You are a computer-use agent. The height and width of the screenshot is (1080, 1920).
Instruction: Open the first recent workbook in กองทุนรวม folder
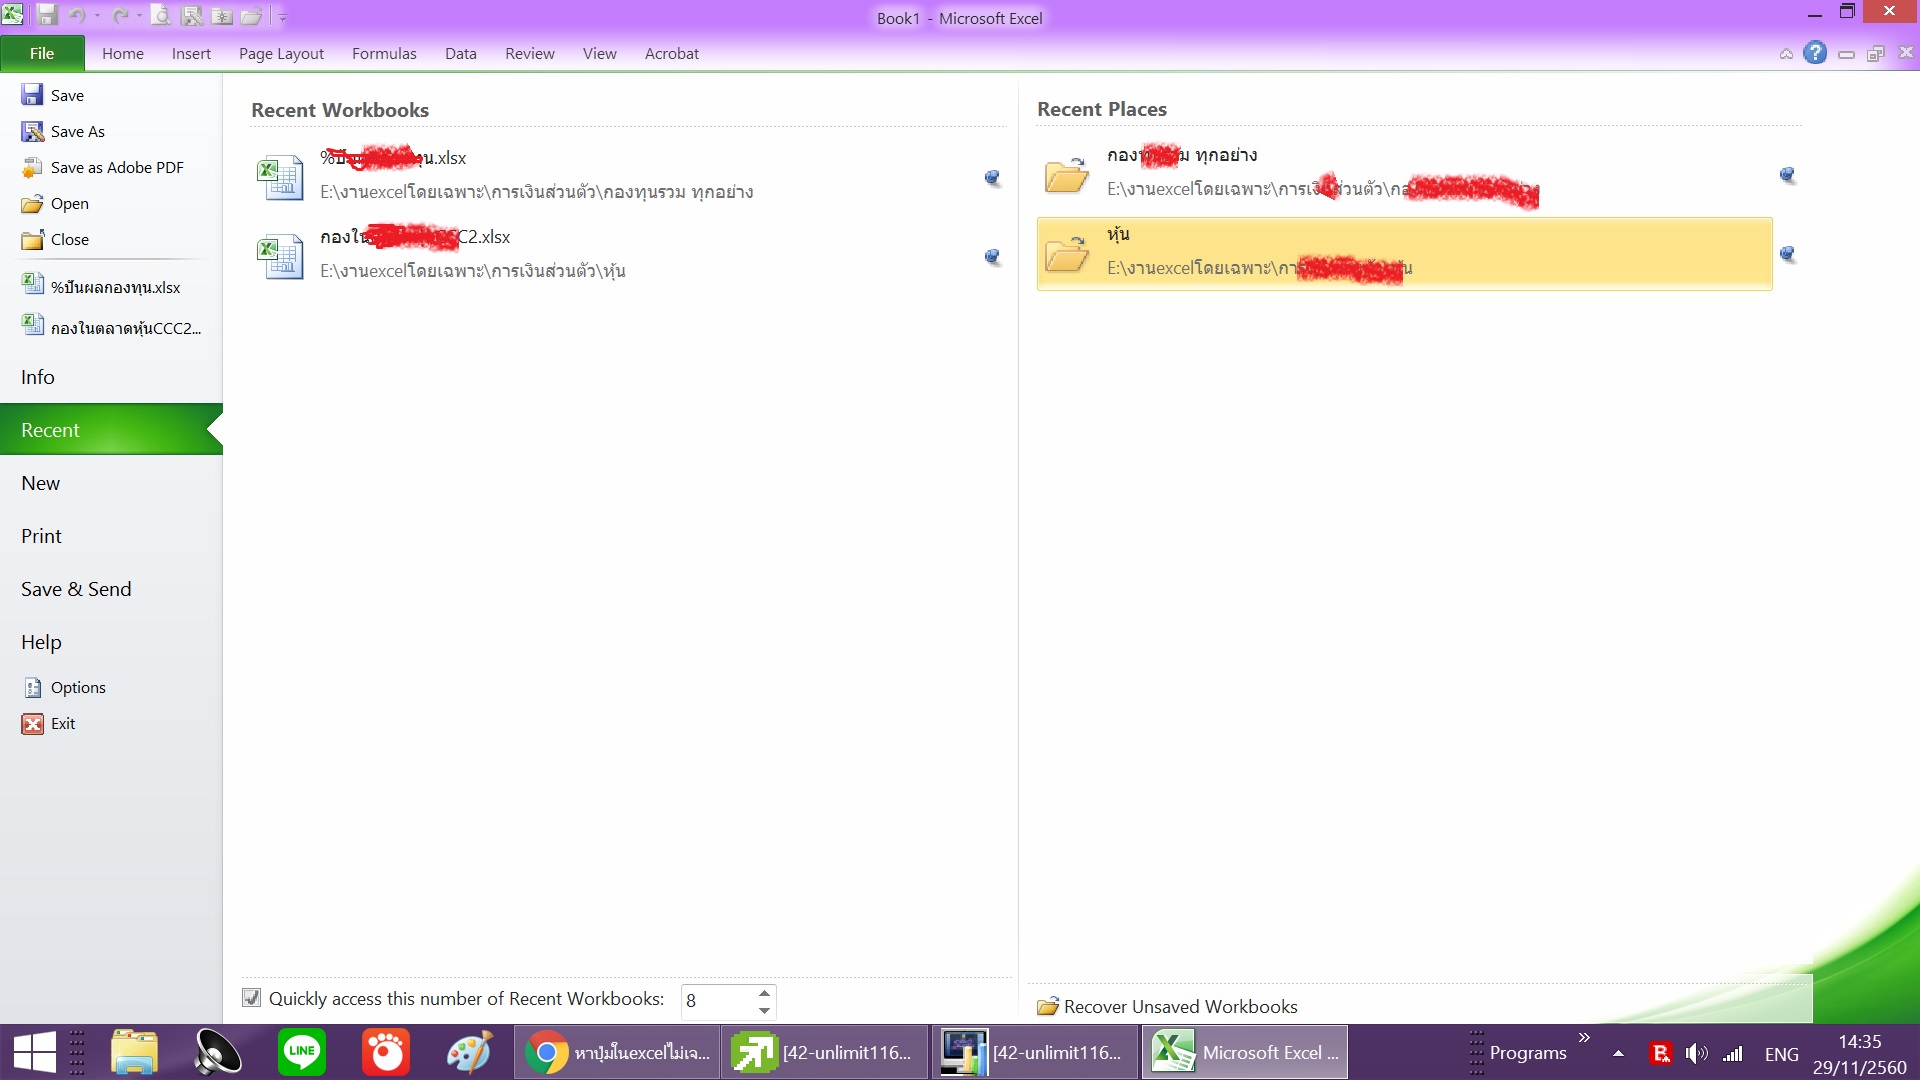[610, 175]
